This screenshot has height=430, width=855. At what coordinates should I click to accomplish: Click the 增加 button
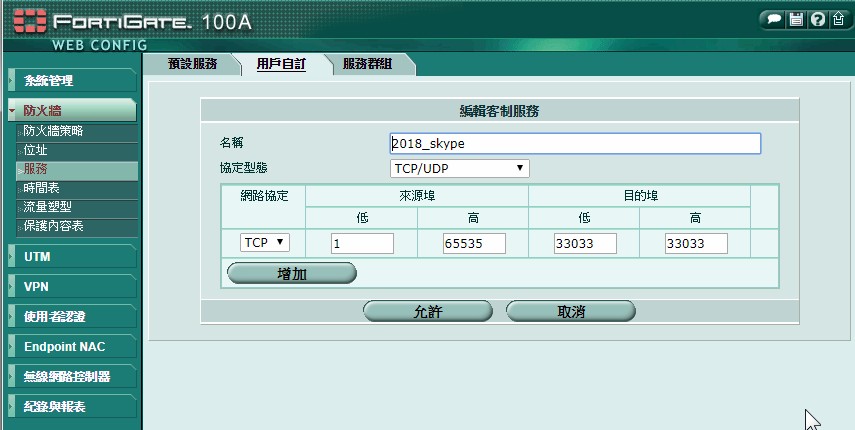292,274
